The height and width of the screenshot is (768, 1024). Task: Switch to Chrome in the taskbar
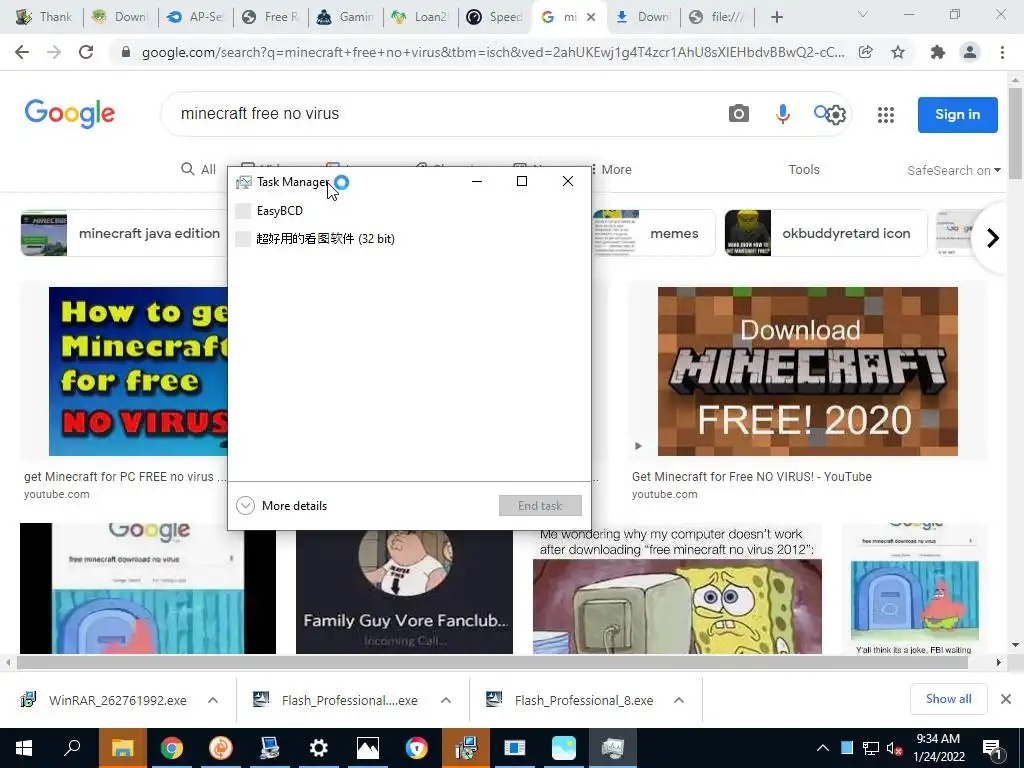172,748
